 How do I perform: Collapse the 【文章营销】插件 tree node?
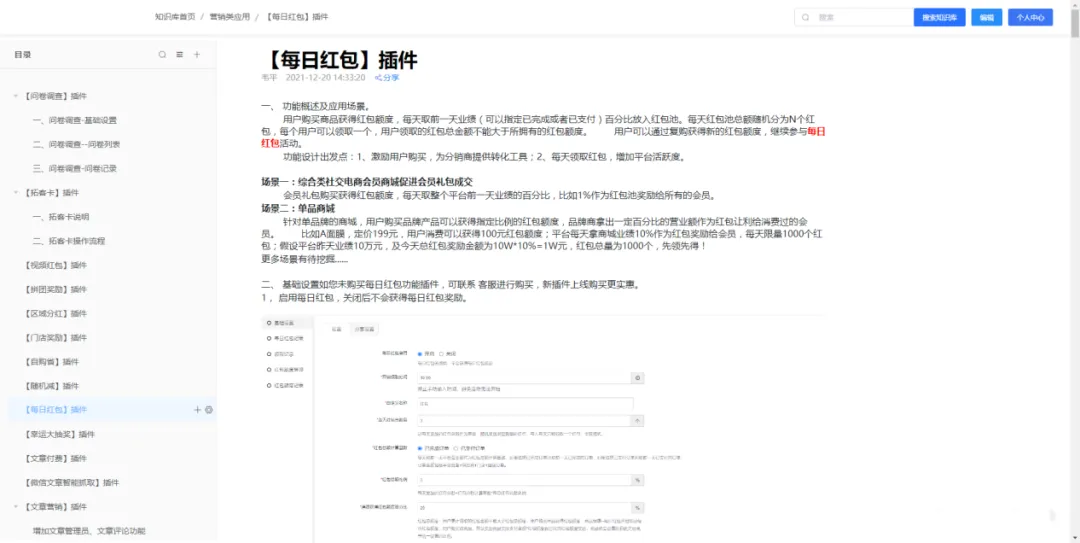click(16, 506)
